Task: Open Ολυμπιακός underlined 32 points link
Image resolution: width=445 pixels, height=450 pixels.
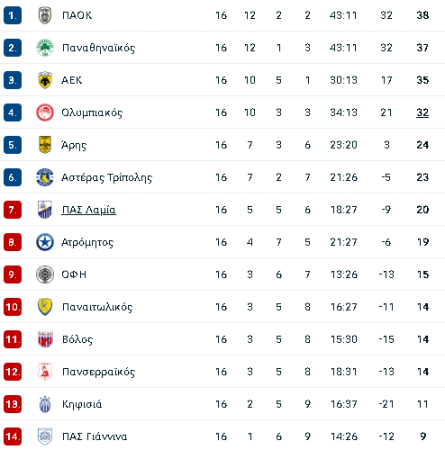Action: tap(422, 113)
